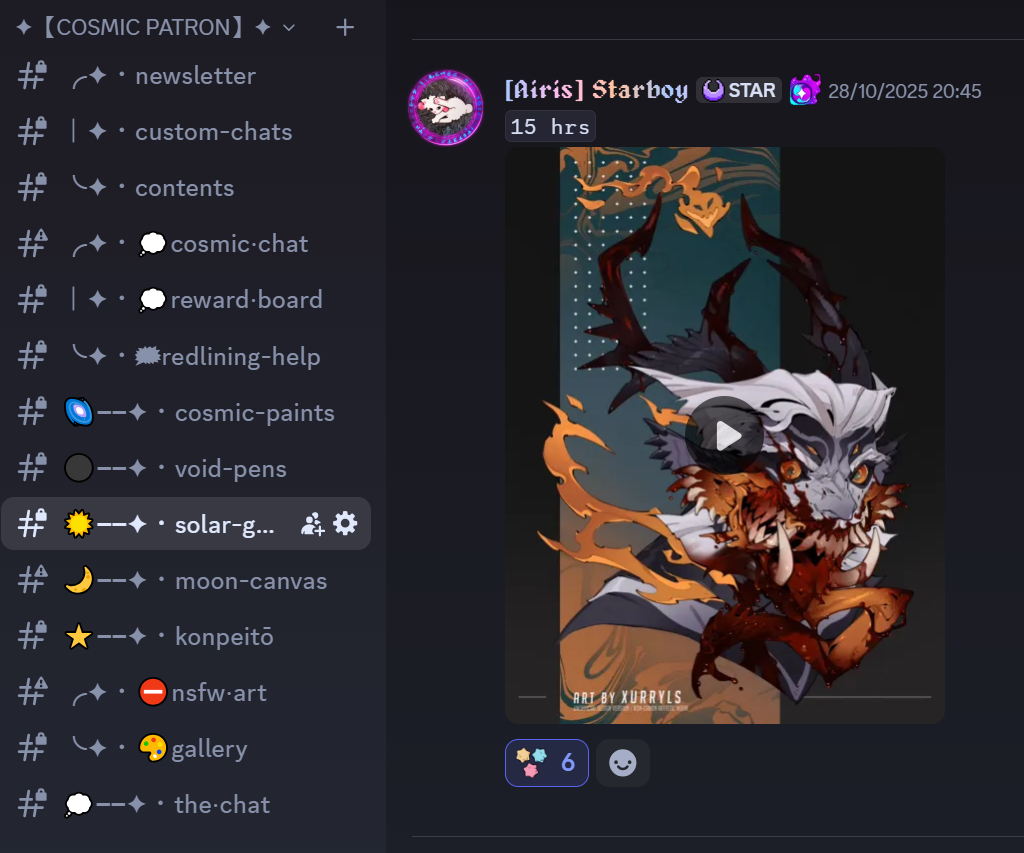
Task: Switch to the cosmic-chat channel
Action: 186,244
